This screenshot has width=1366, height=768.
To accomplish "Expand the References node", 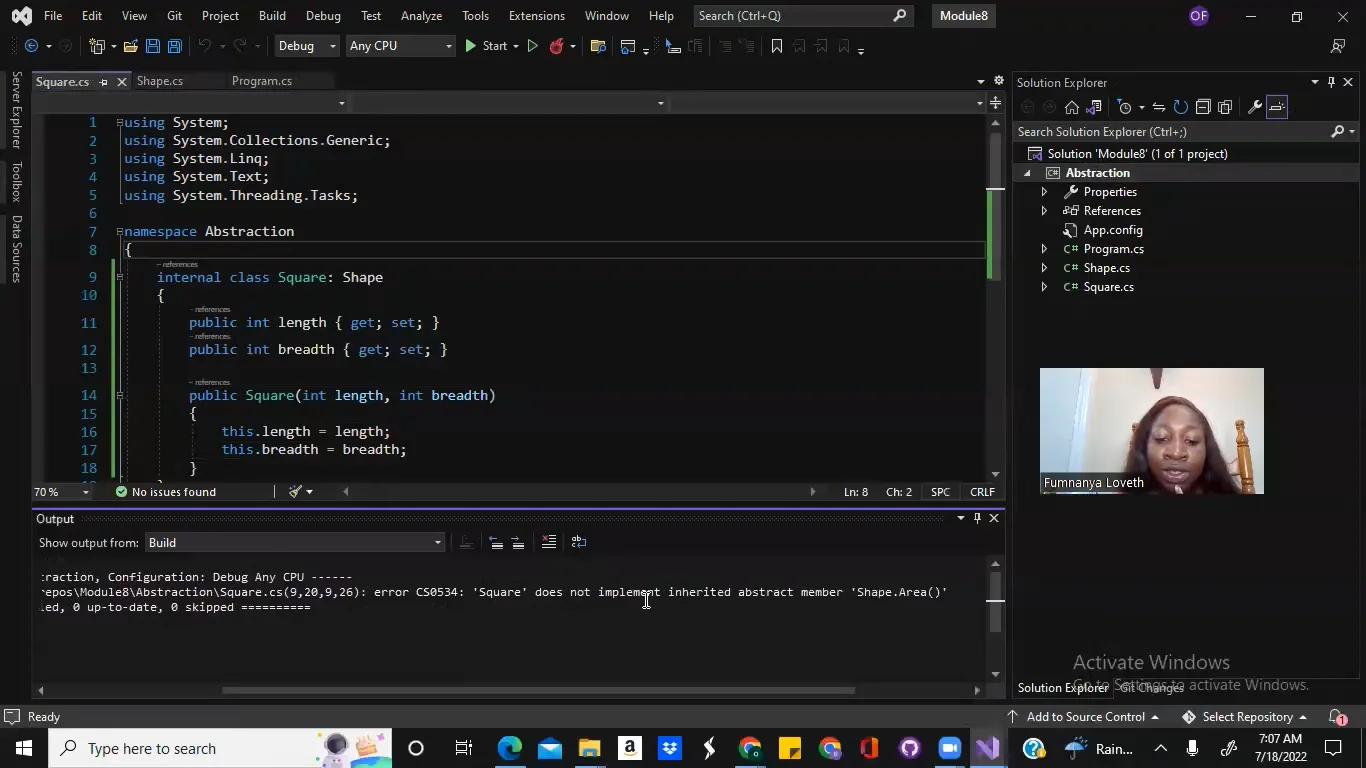I will (1044, 211).
